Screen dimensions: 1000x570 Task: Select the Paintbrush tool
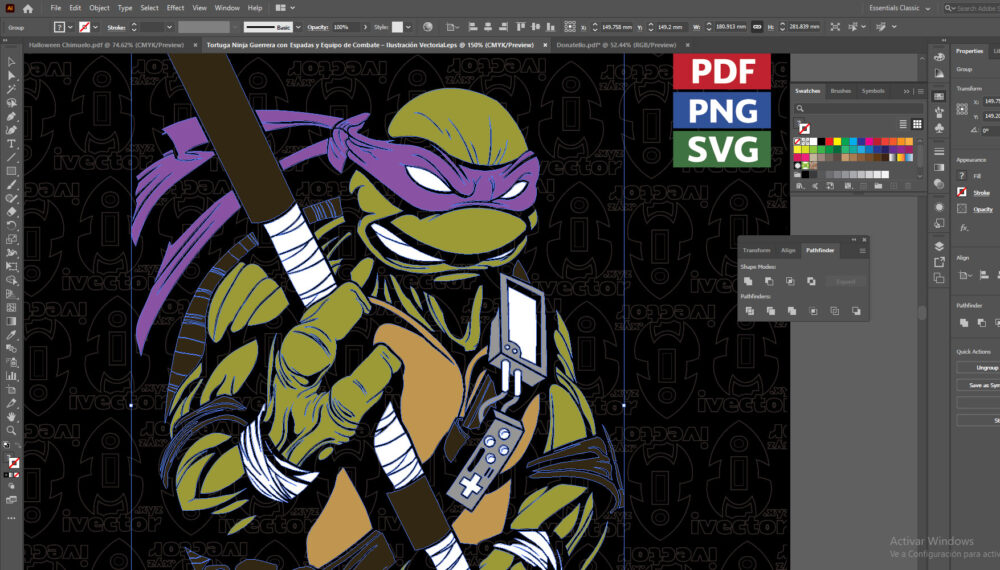click(x=11, y=185)
